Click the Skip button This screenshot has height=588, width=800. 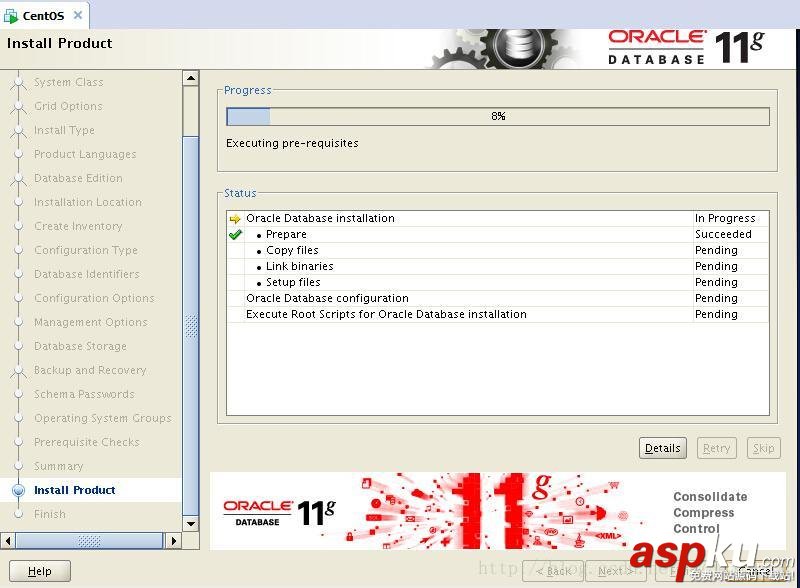click(x=763, y=448)
